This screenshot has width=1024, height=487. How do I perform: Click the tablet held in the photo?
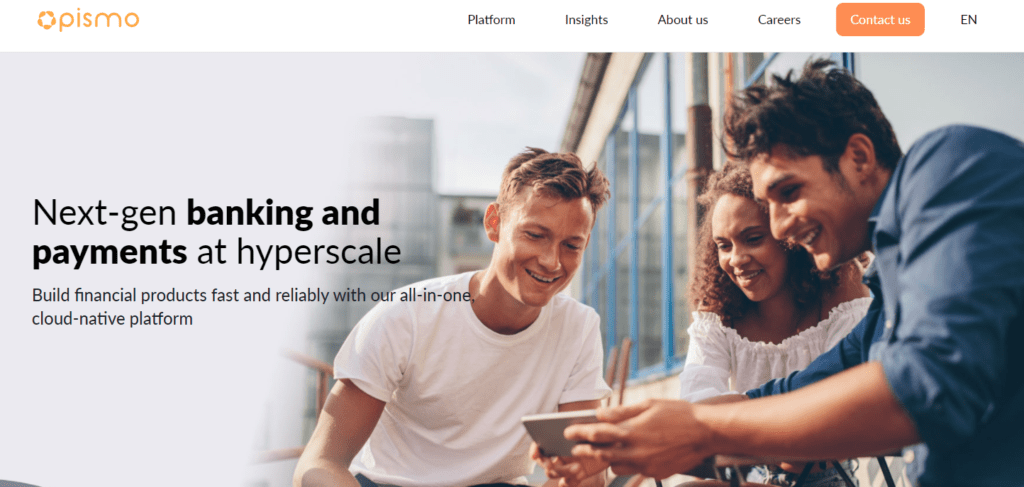(560, 432)
